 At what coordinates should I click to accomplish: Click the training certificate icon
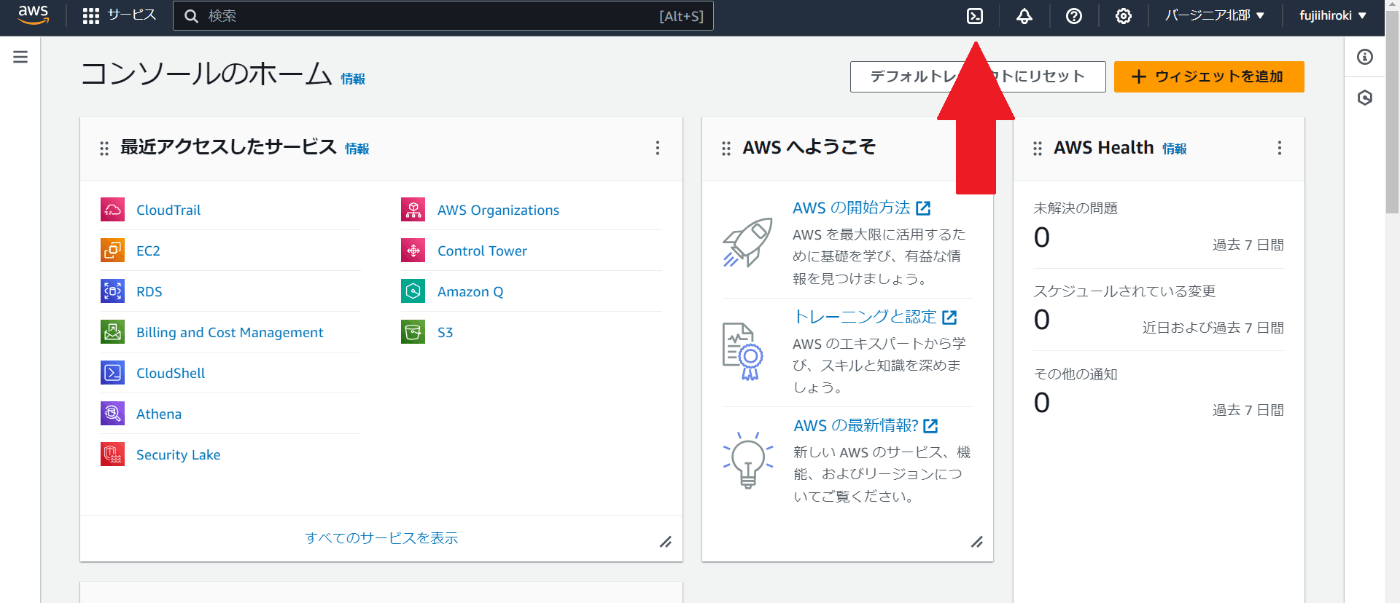click(x=744, y=351)
